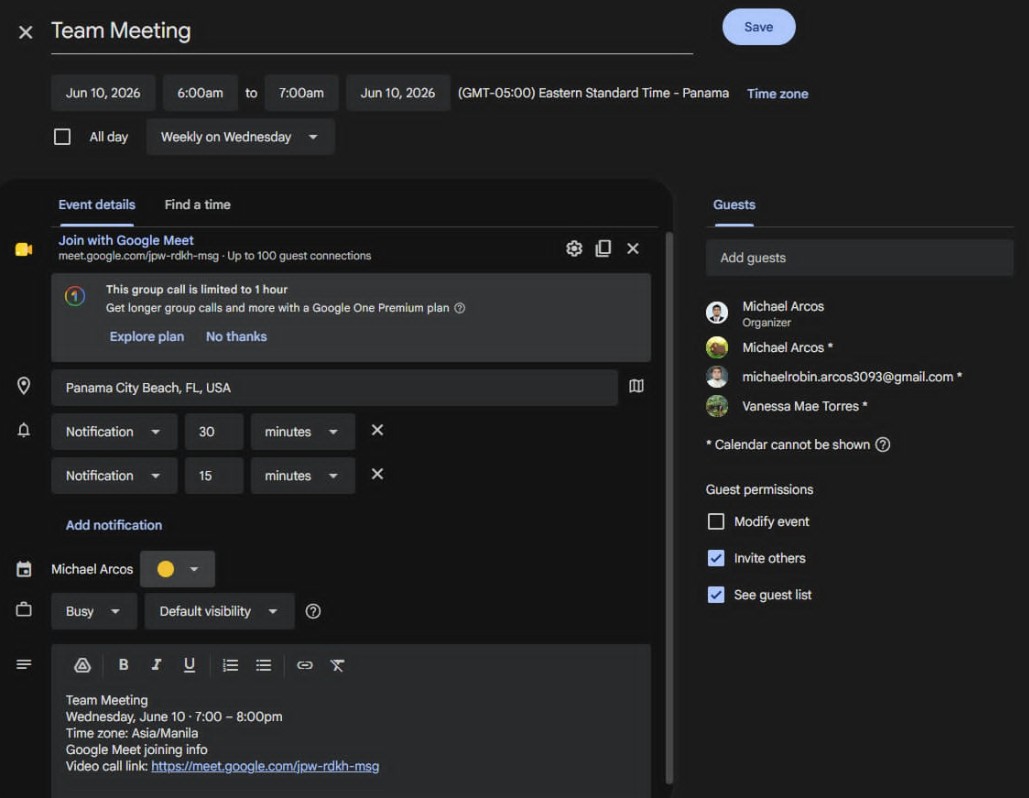Screen dimensions: 1029x798
Task: Click the Join with Google Meet link
Action: coord(126,240)
